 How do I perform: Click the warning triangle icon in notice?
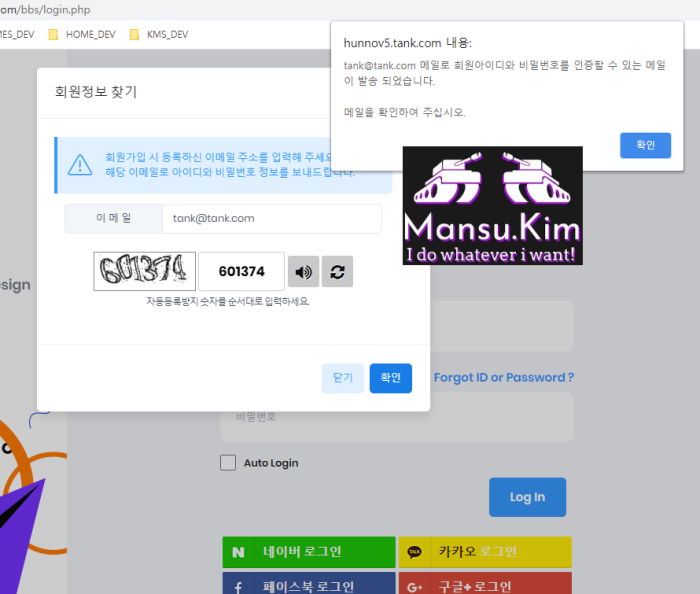pyautogui.click(x=80, y=165)
